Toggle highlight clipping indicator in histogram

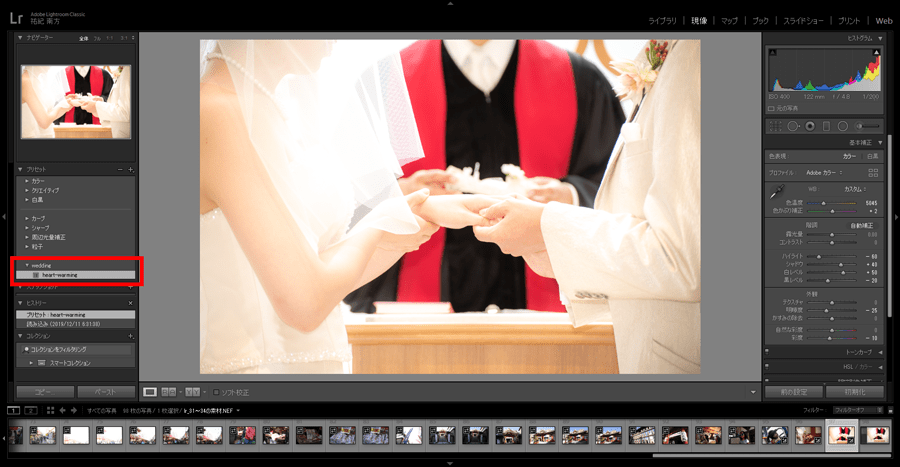click(x=876, y=52)
